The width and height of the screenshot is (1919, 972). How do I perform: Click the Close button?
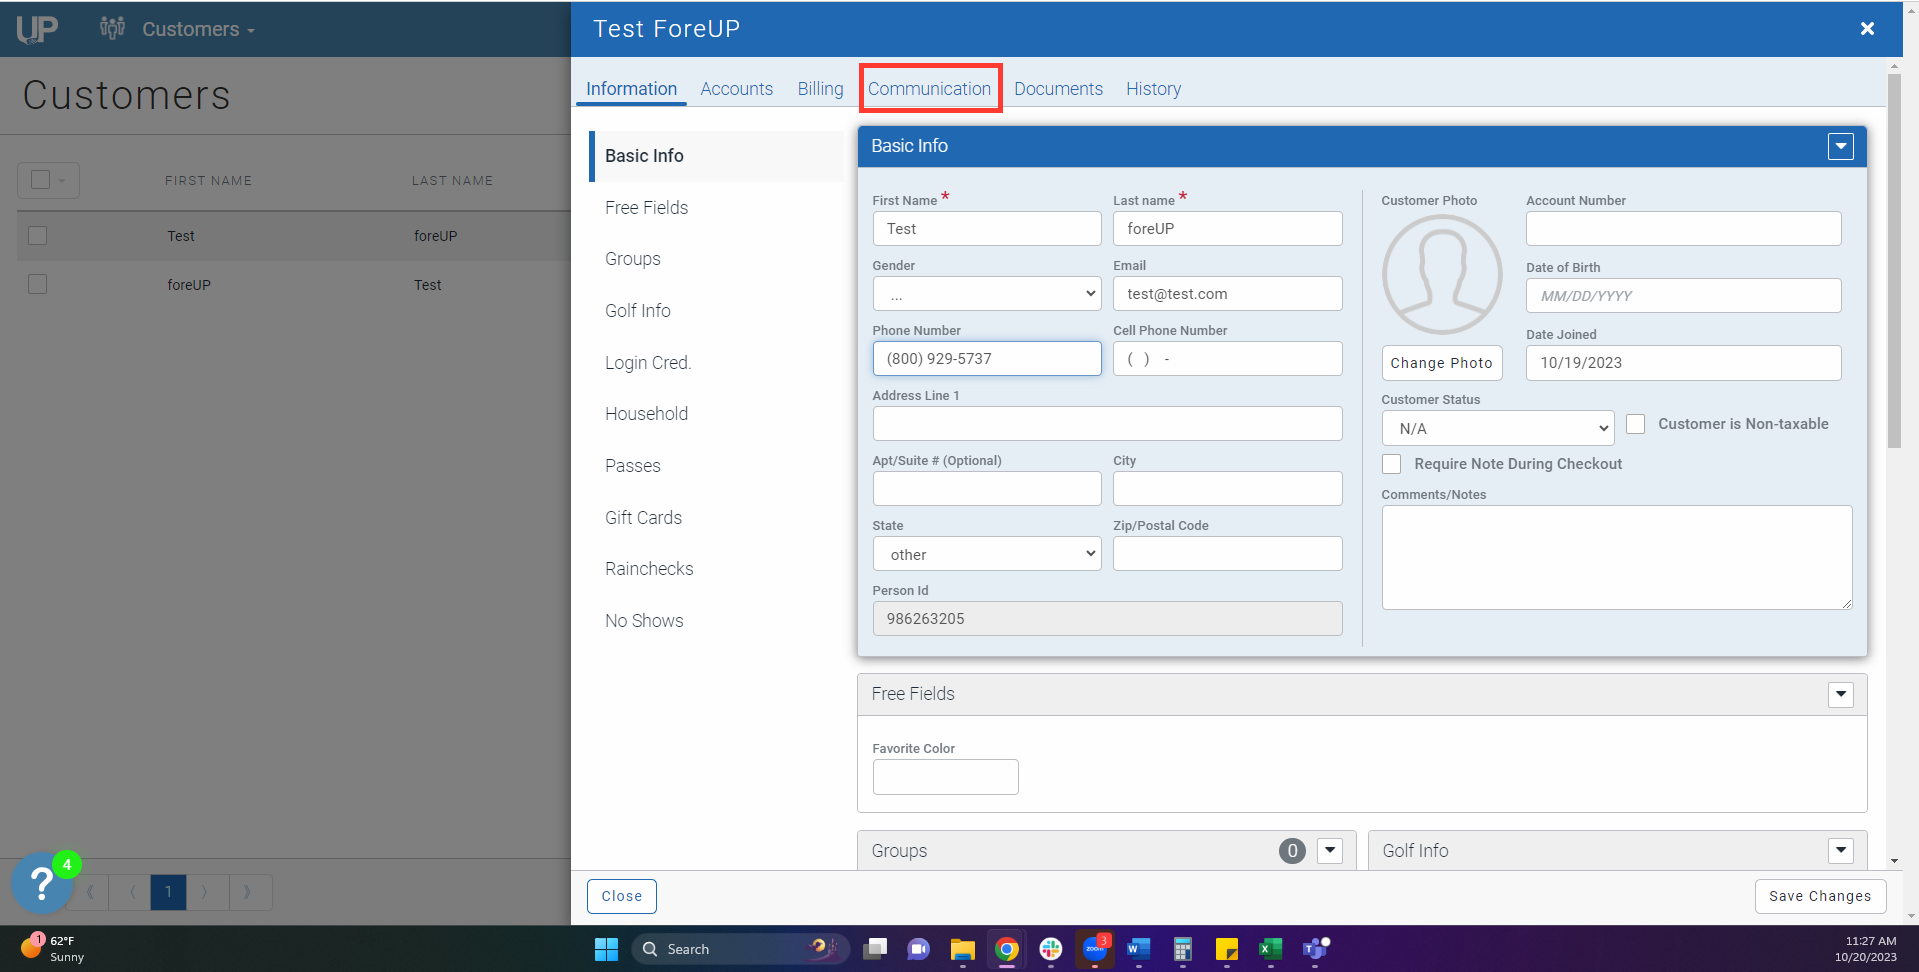(x=621, y=896)
